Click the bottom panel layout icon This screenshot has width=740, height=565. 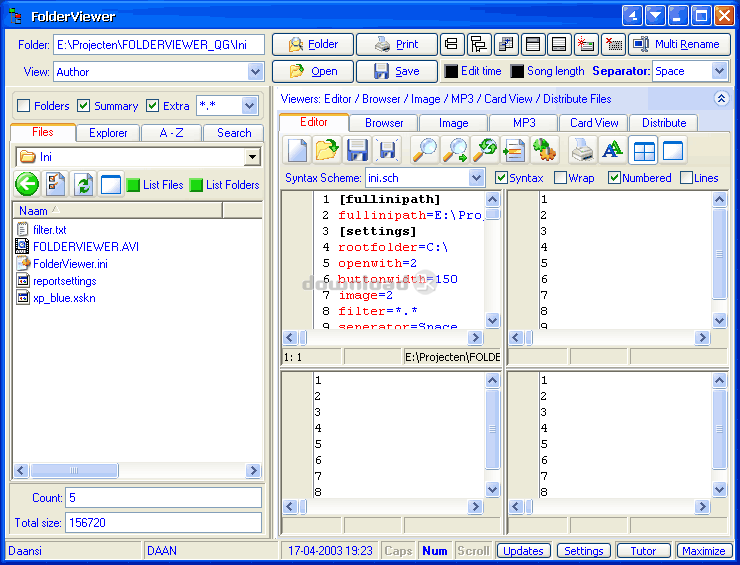pyautogui.click(x=559, y=44)
